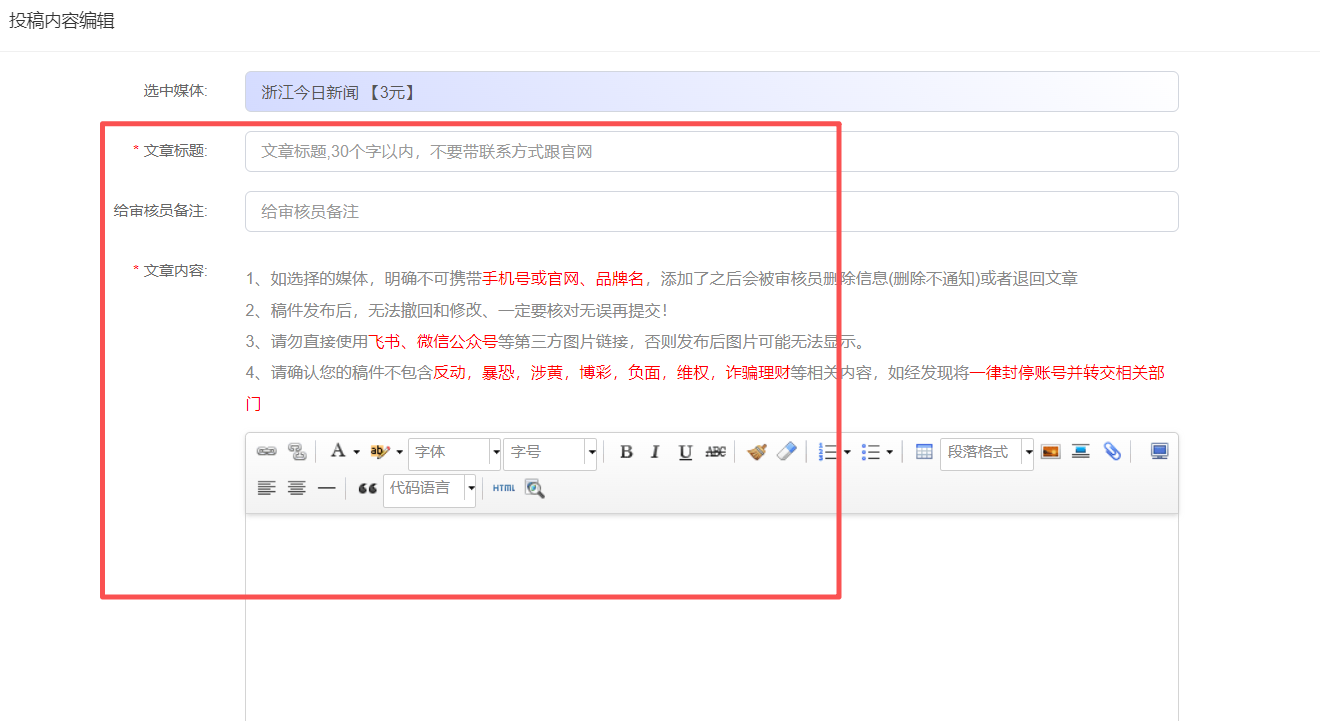Apply strikethrough to text
This screenshot has height=721, width=1320.
click(x=715, y=452)
